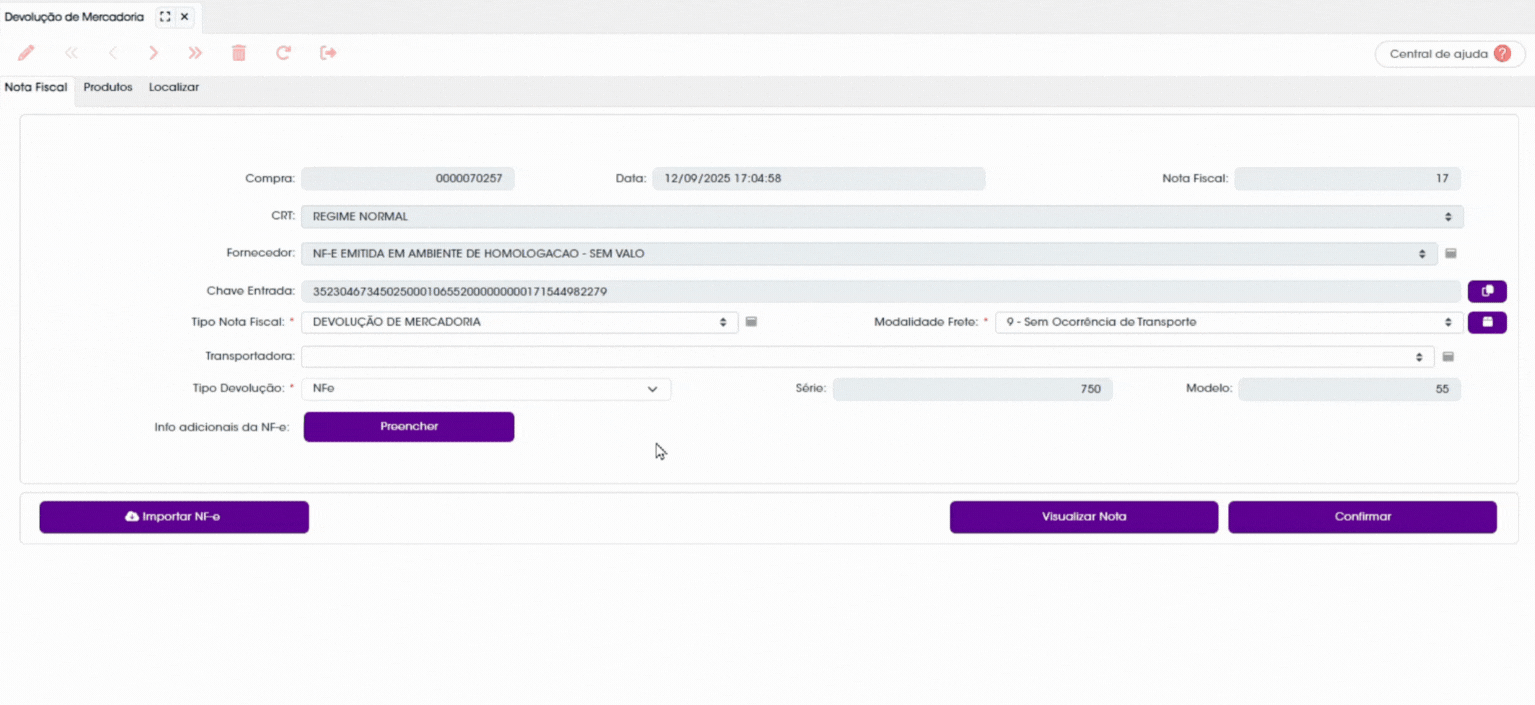Copy the Chave Entrada with purple button

click(1487, 291)
